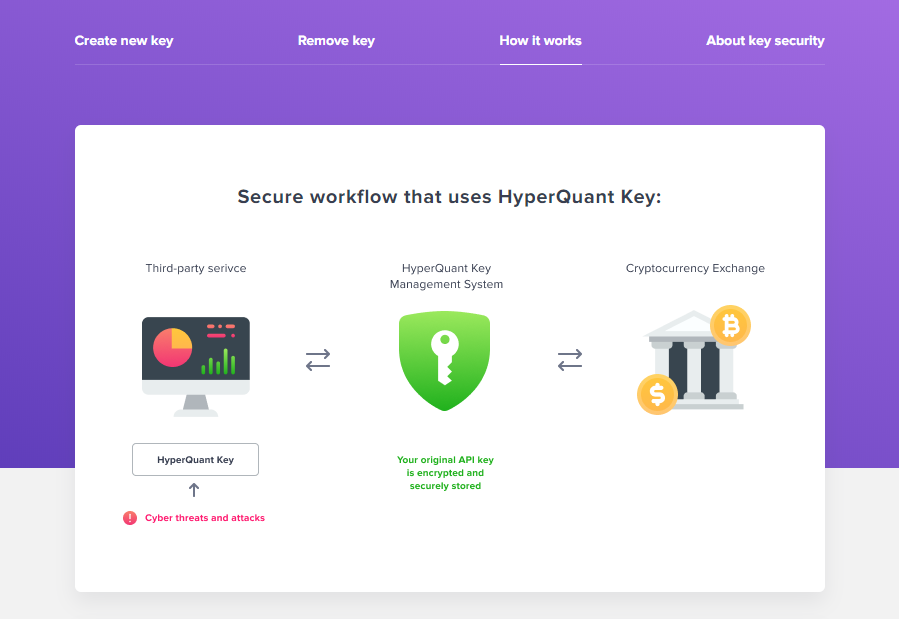Click the green shield key icon
The height and width of the screenshot is (619, 899).
[444, 361]
